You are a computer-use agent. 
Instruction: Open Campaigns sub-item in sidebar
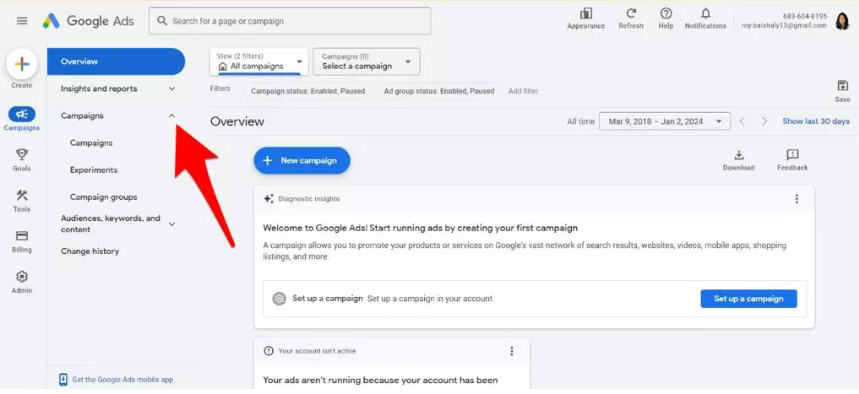click(91, 143)
